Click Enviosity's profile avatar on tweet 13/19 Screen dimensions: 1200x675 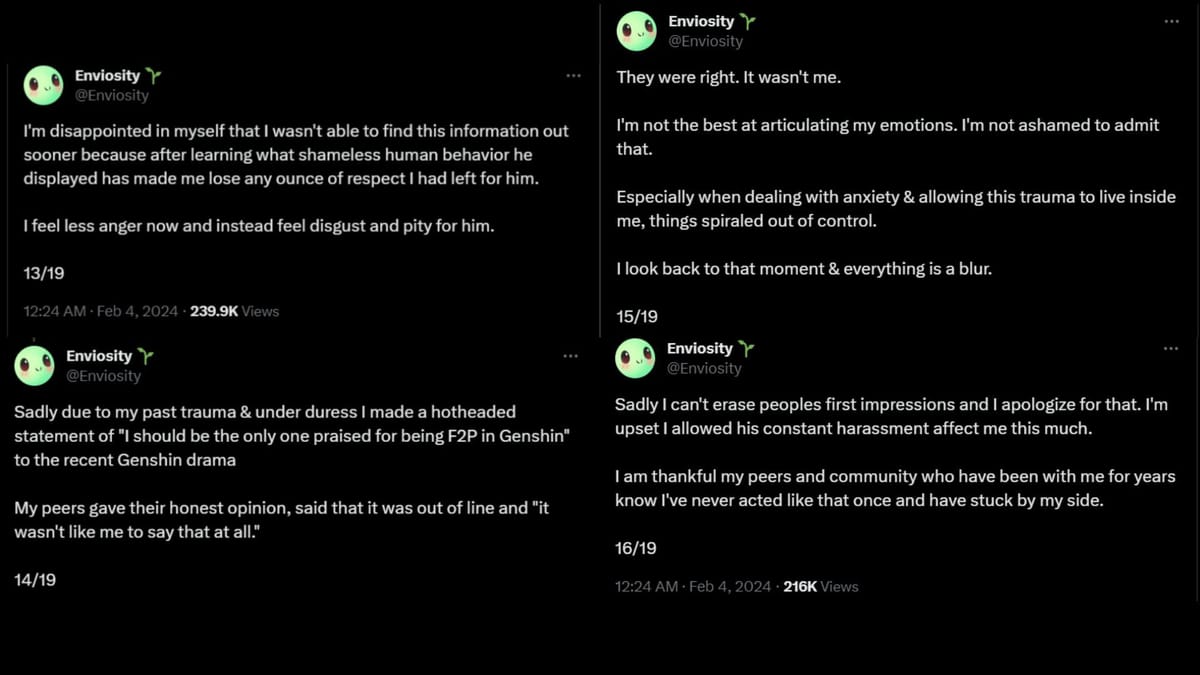tap(43, 86)
